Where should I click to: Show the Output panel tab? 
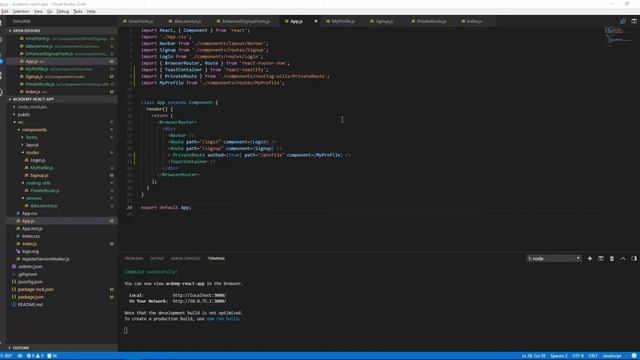click(157, 258)
